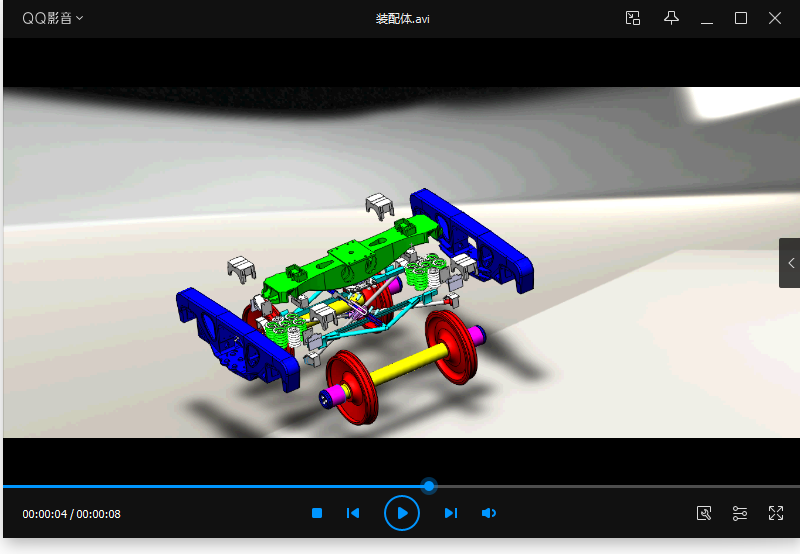This screenshot has width=800, height=554.
Task: Open playback settings sliders icon
Action: 740,513
